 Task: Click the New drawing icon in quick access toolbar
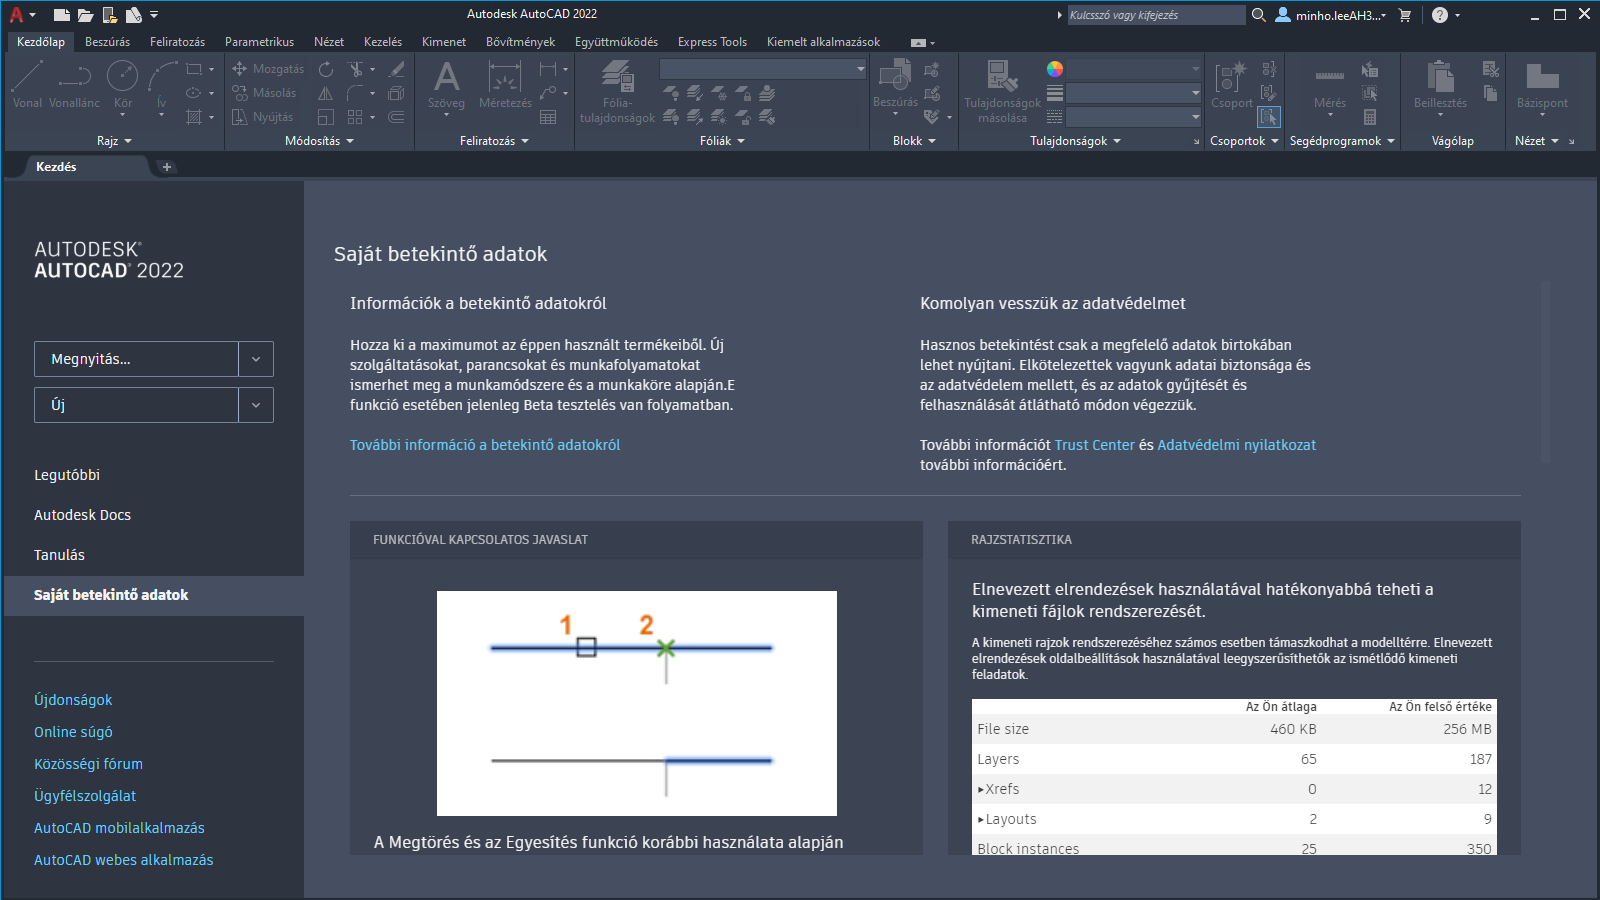click(62, 15)
